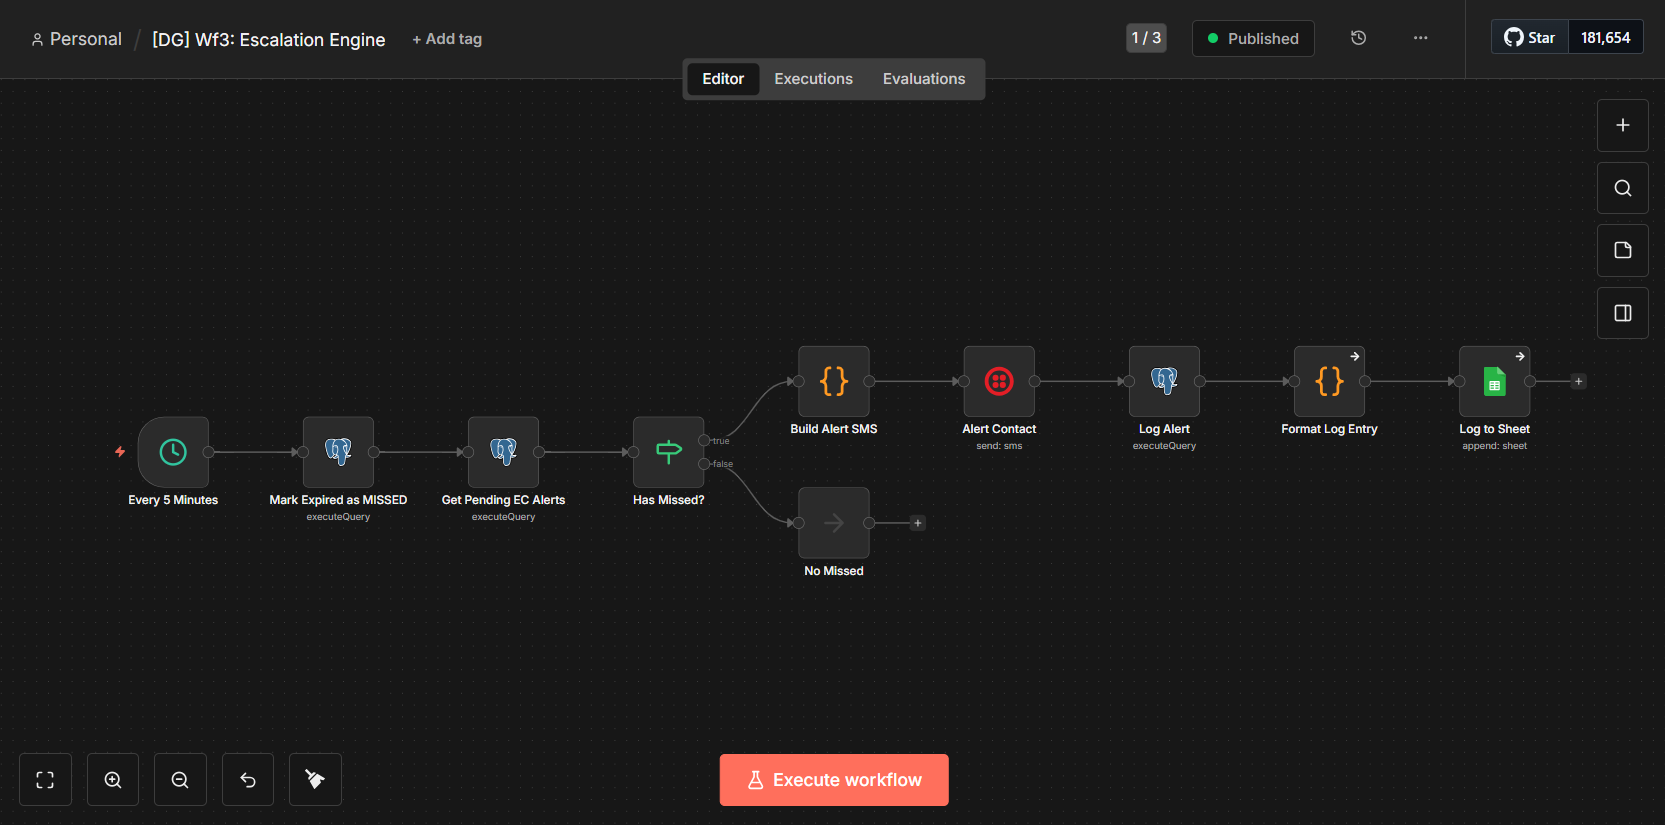Open the Build Alert SMS code node

(833, 381)
